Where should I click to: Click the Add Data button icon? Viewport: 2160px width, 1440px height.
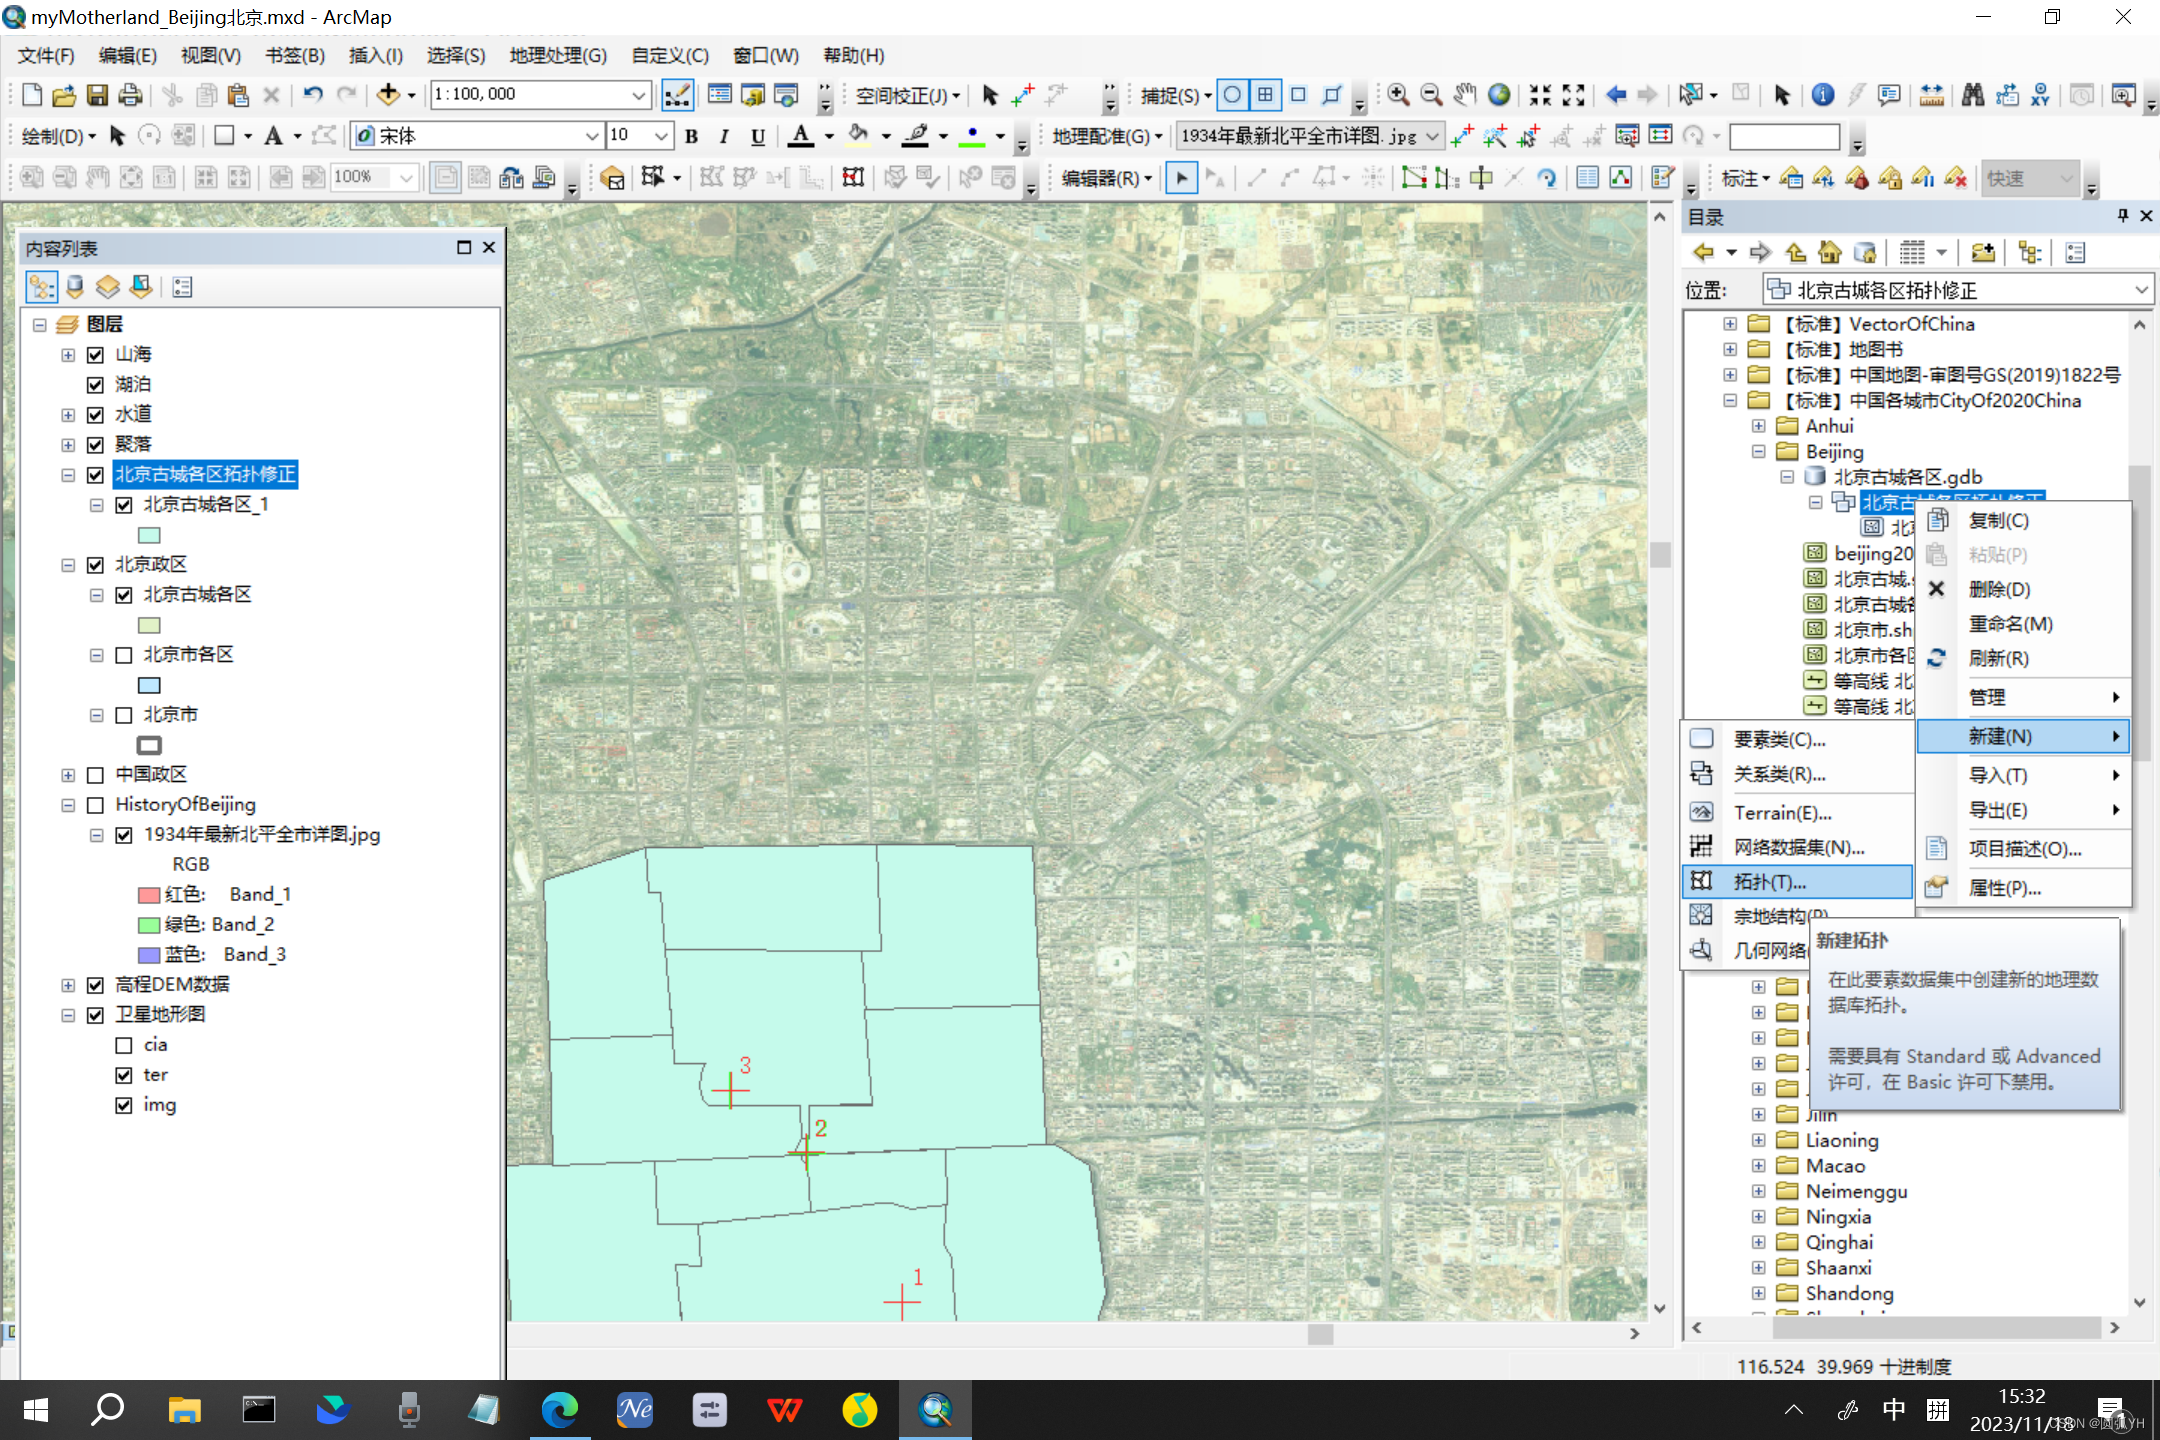click(x=388, y=95)
